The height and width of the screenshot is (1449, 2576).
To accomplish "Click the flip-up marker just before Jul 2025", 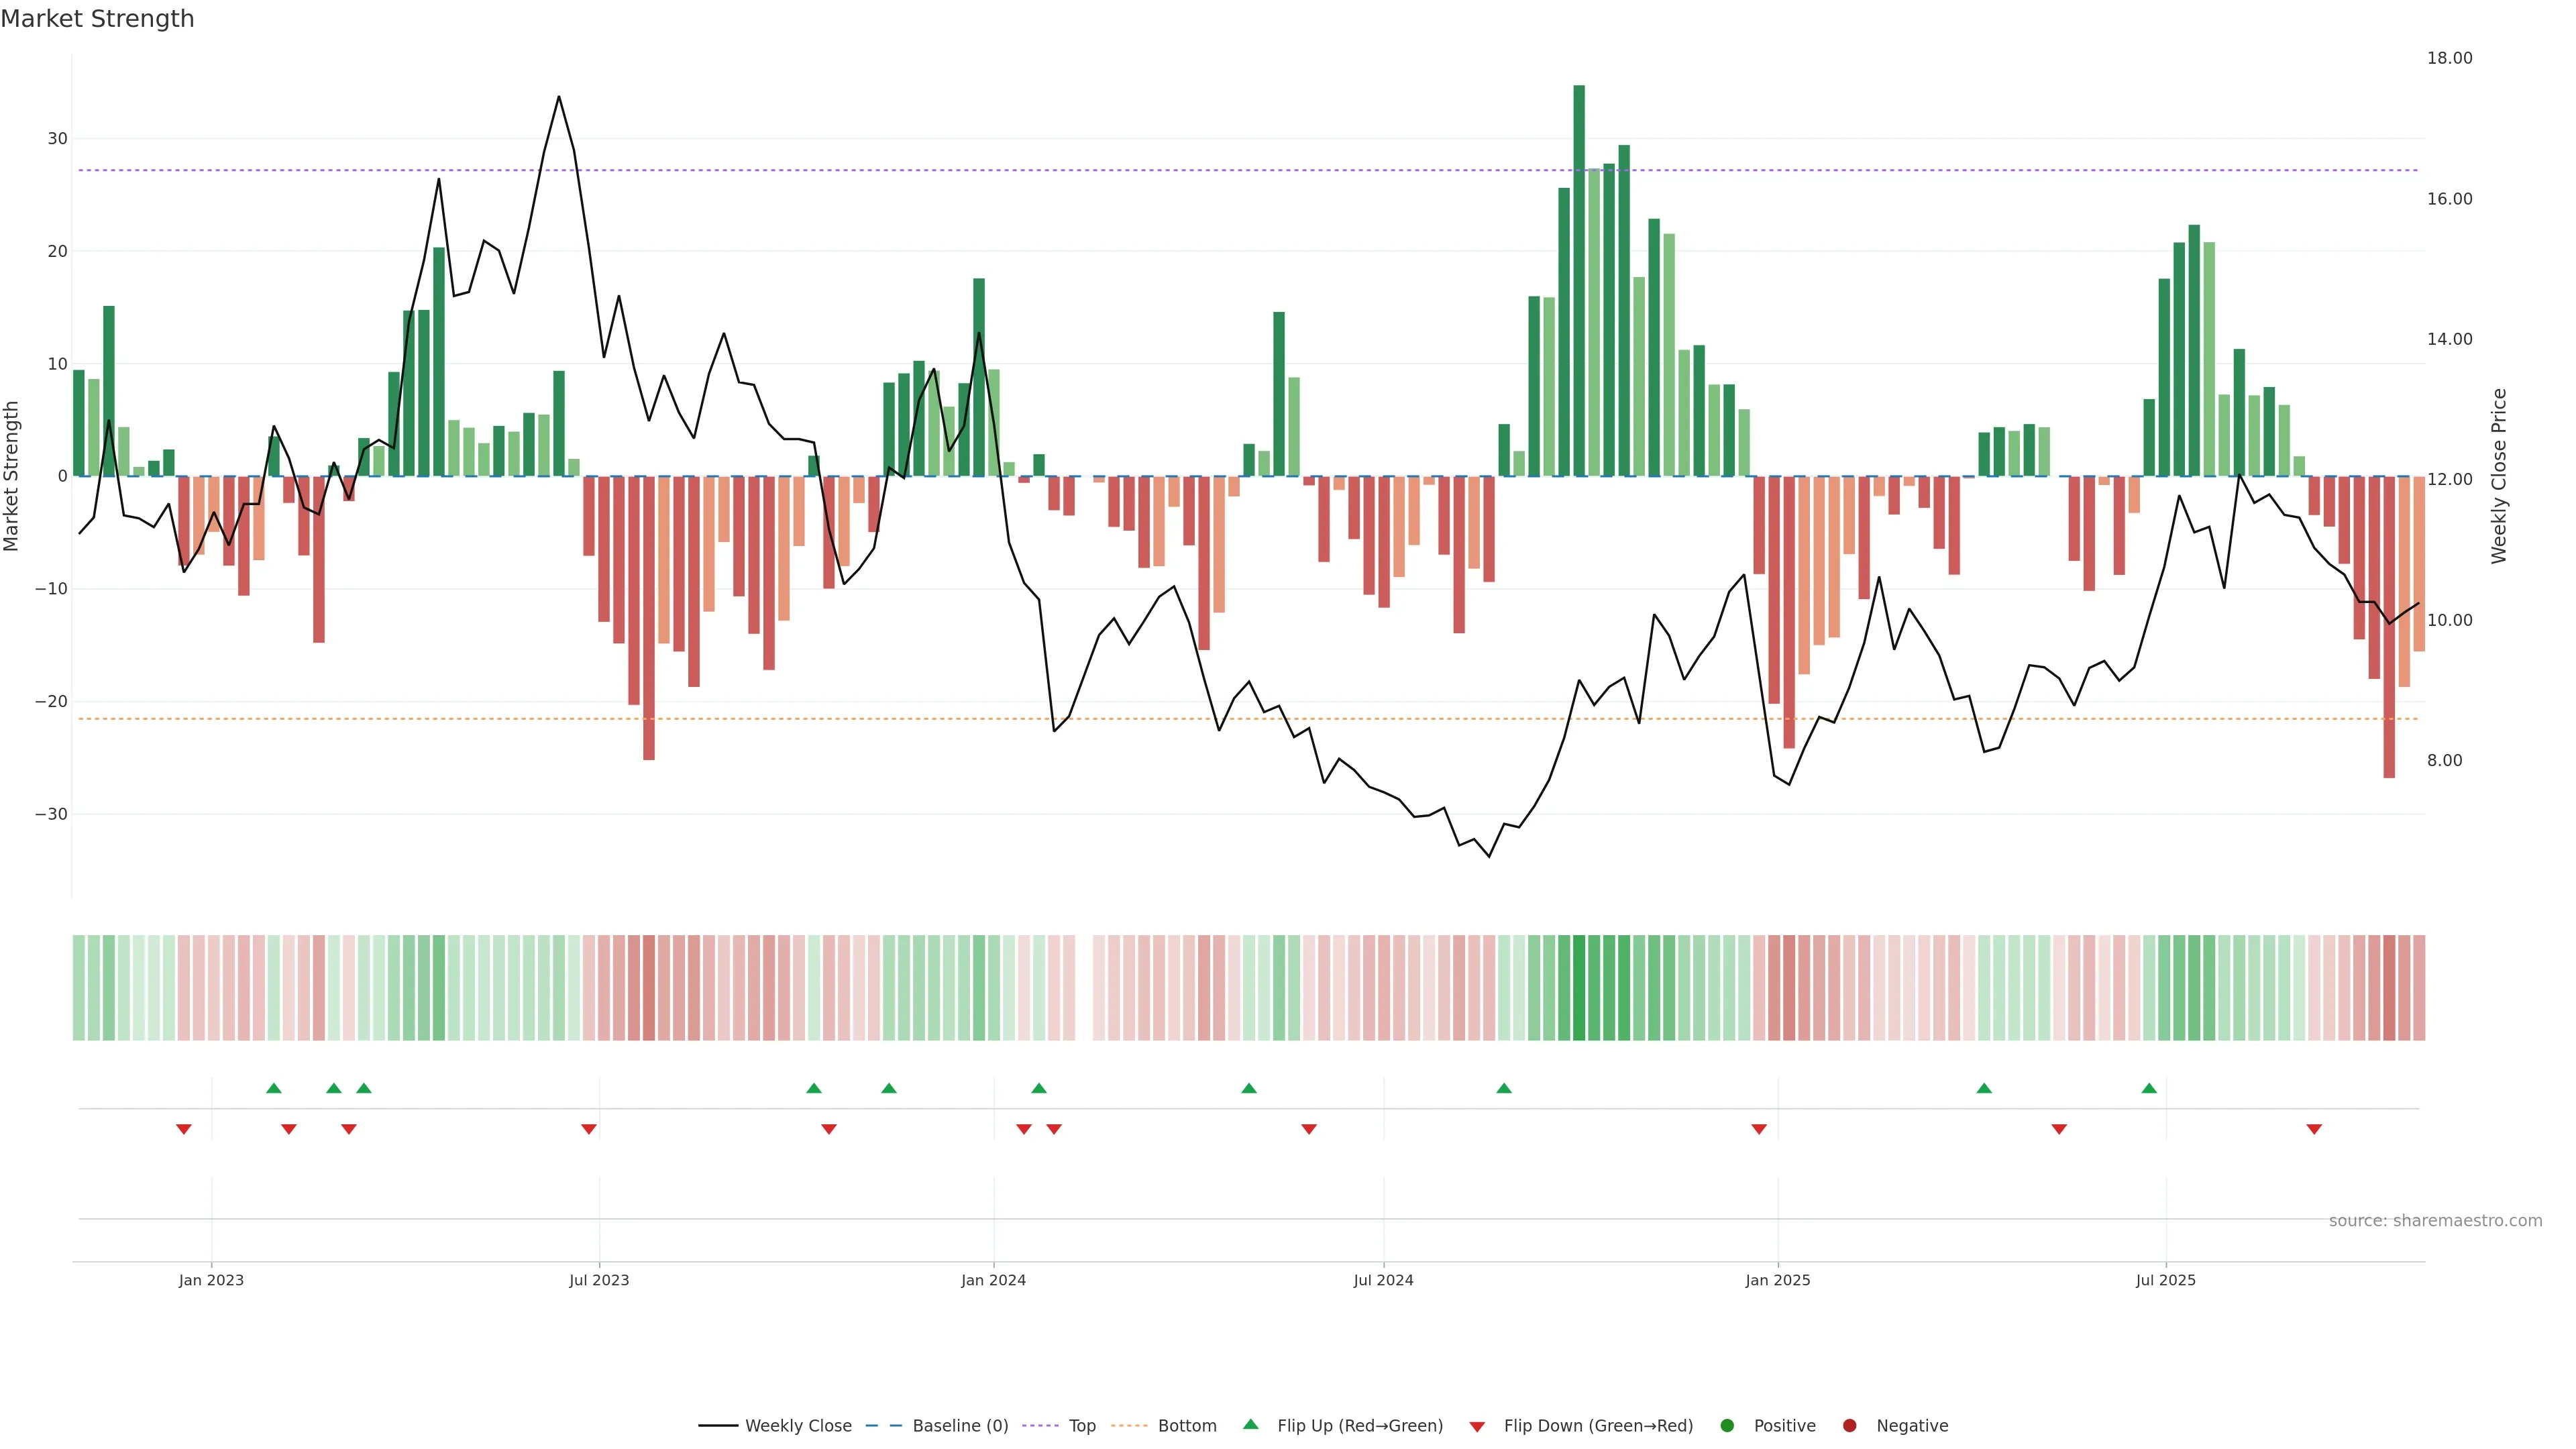I will 2149,1088.
